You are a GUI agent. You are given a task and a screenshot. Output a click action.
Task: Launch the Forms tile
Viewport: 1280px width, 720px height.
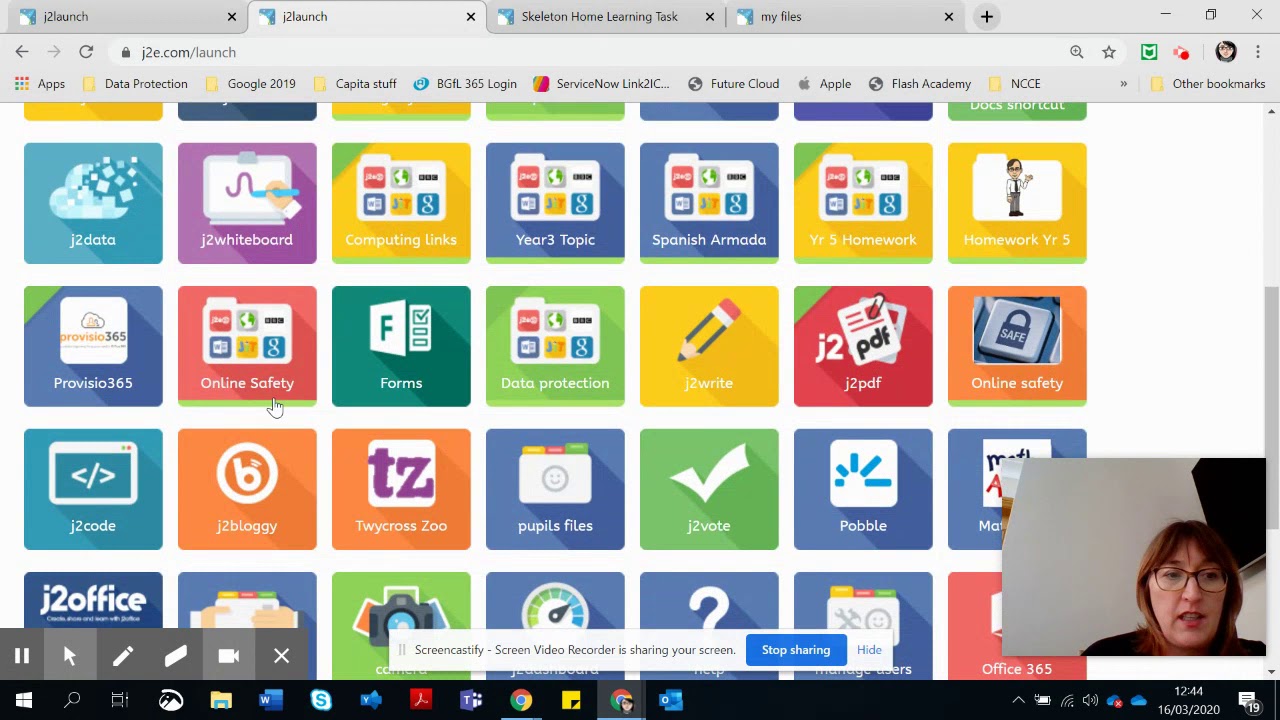click(x=401, y=346)
